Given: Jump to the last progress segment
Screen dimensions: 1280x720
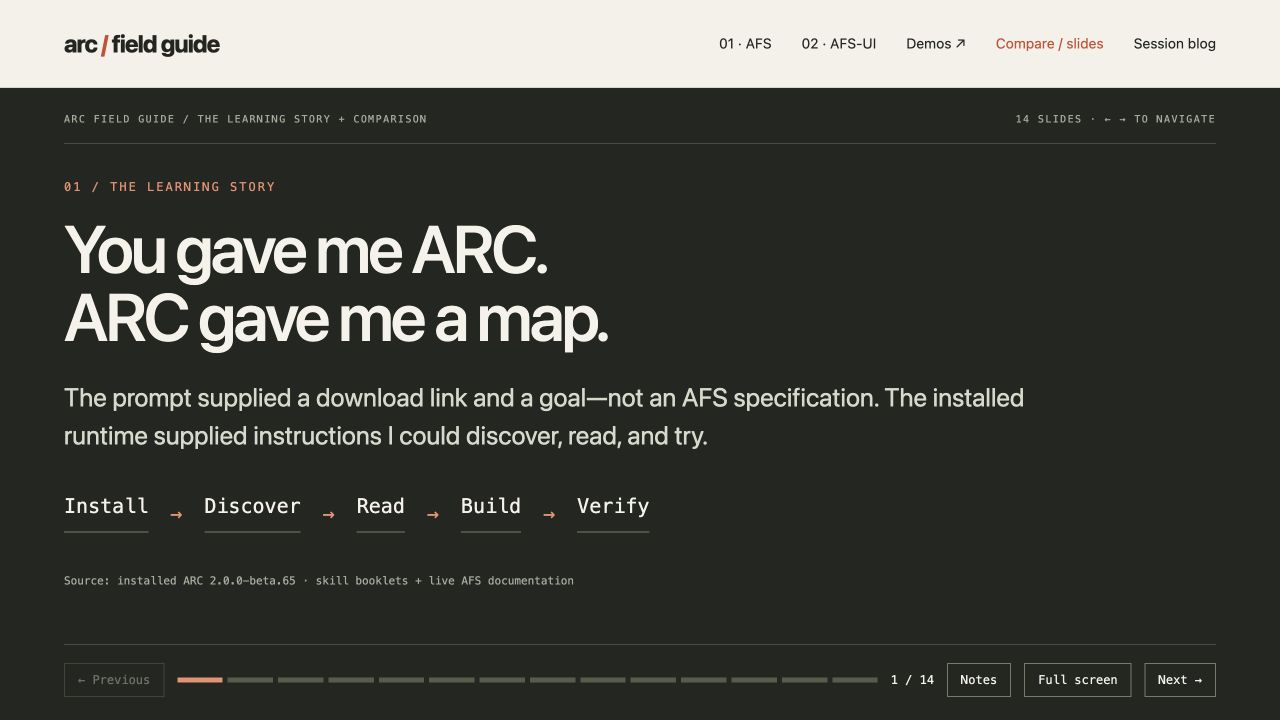Looking at the screenshot, I should pos(855,680).
